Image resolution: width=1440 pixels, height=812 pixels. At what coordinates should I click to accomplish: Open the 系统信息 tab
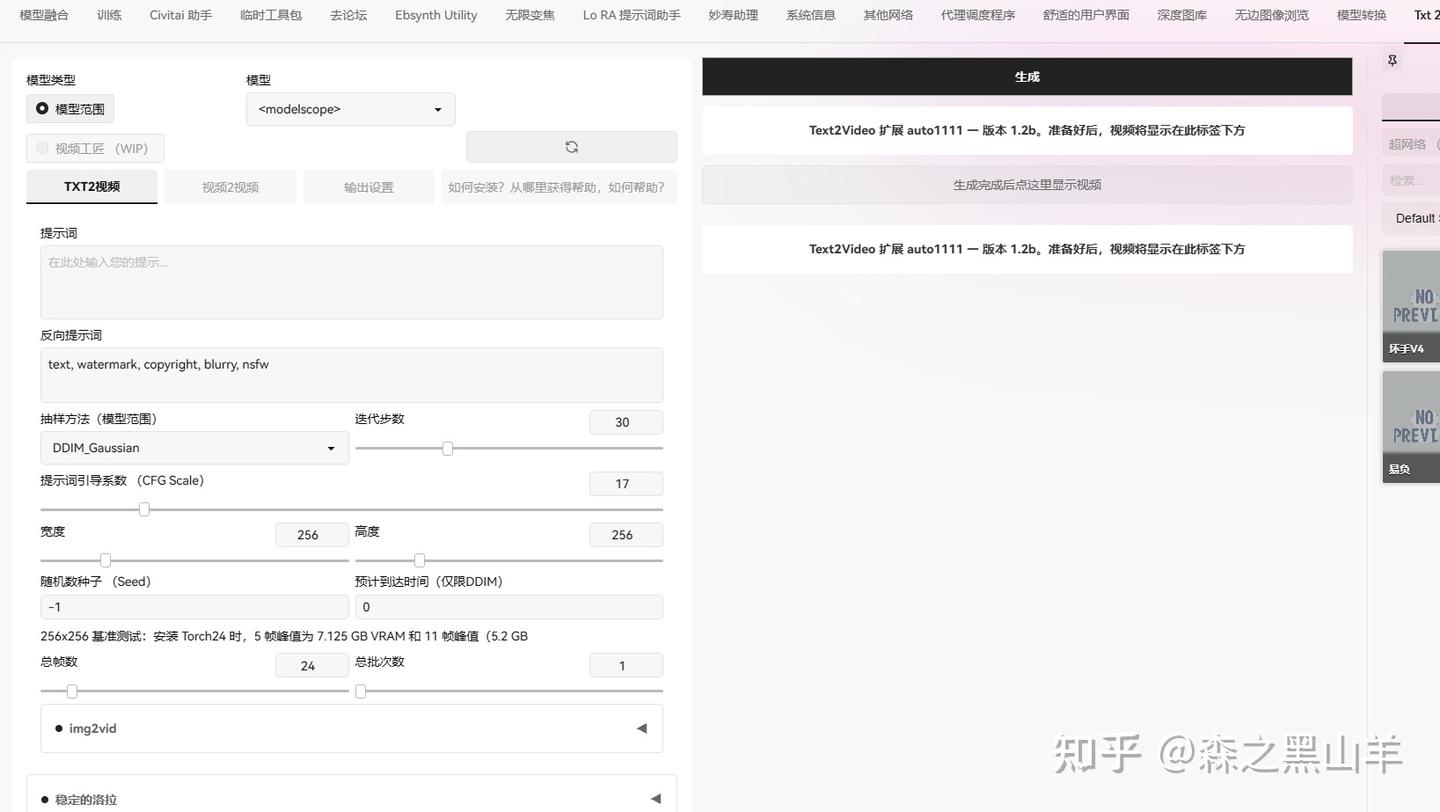[810, 15]
